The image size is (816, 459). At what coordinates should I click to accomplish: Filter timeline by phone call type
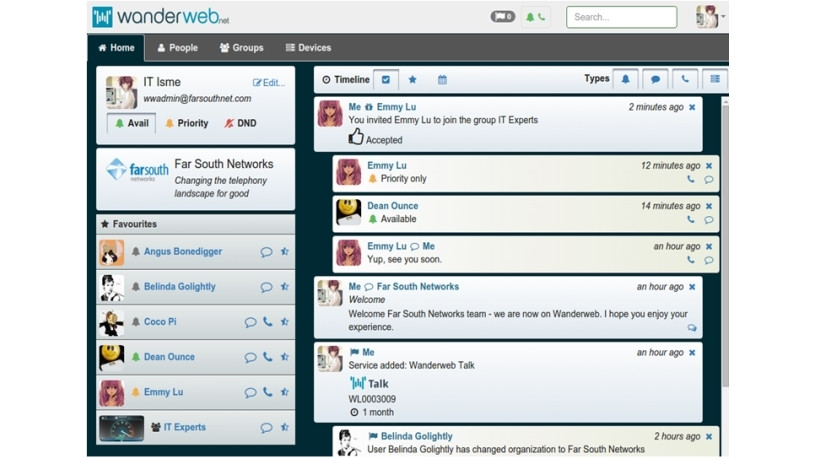tap(685, 79)
